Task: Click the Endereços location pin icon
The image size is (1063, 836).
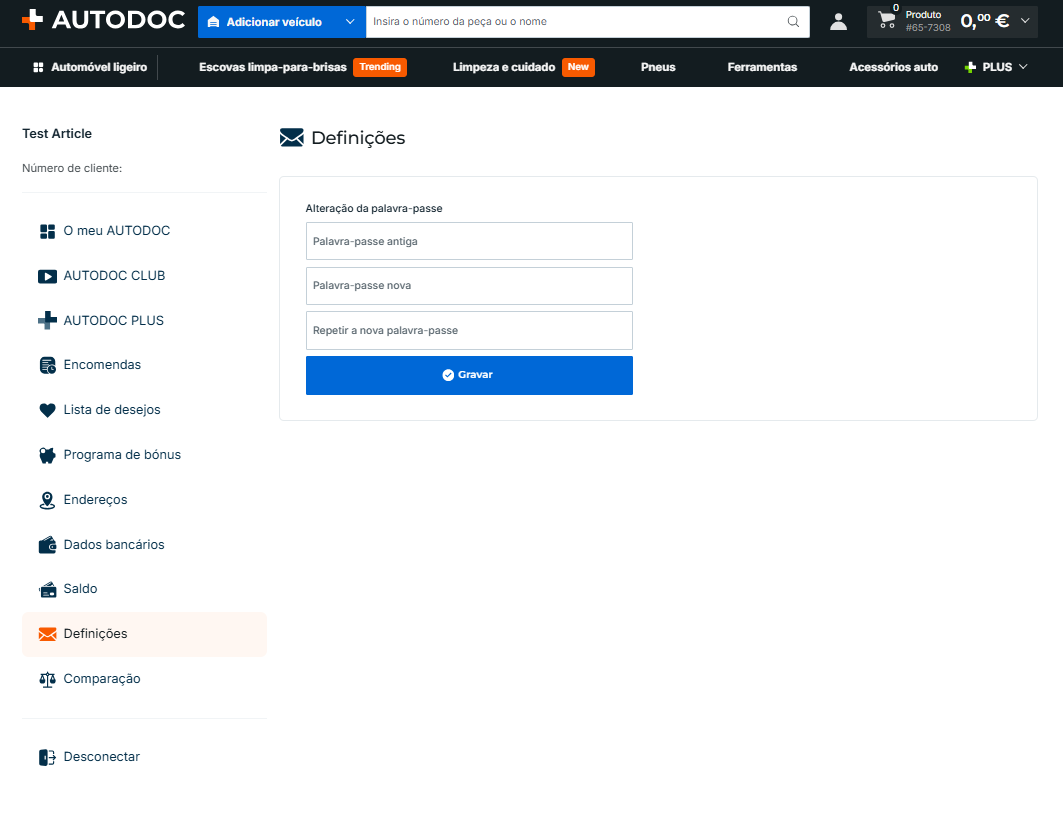Action: pyautogui.click(x=47, y=500)
